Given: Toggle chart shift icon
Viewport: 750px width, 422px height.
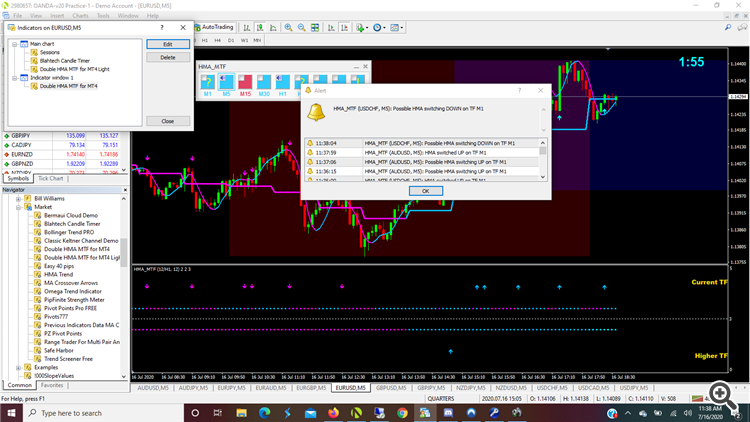Looking at the screenshot, I should [x=344, y=28].
